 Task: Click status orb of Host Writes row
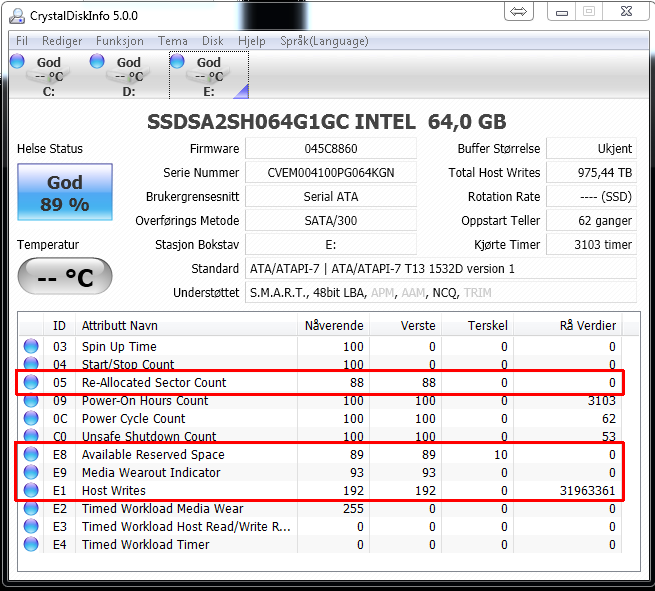pyautogui.click(x=31, y=490)
